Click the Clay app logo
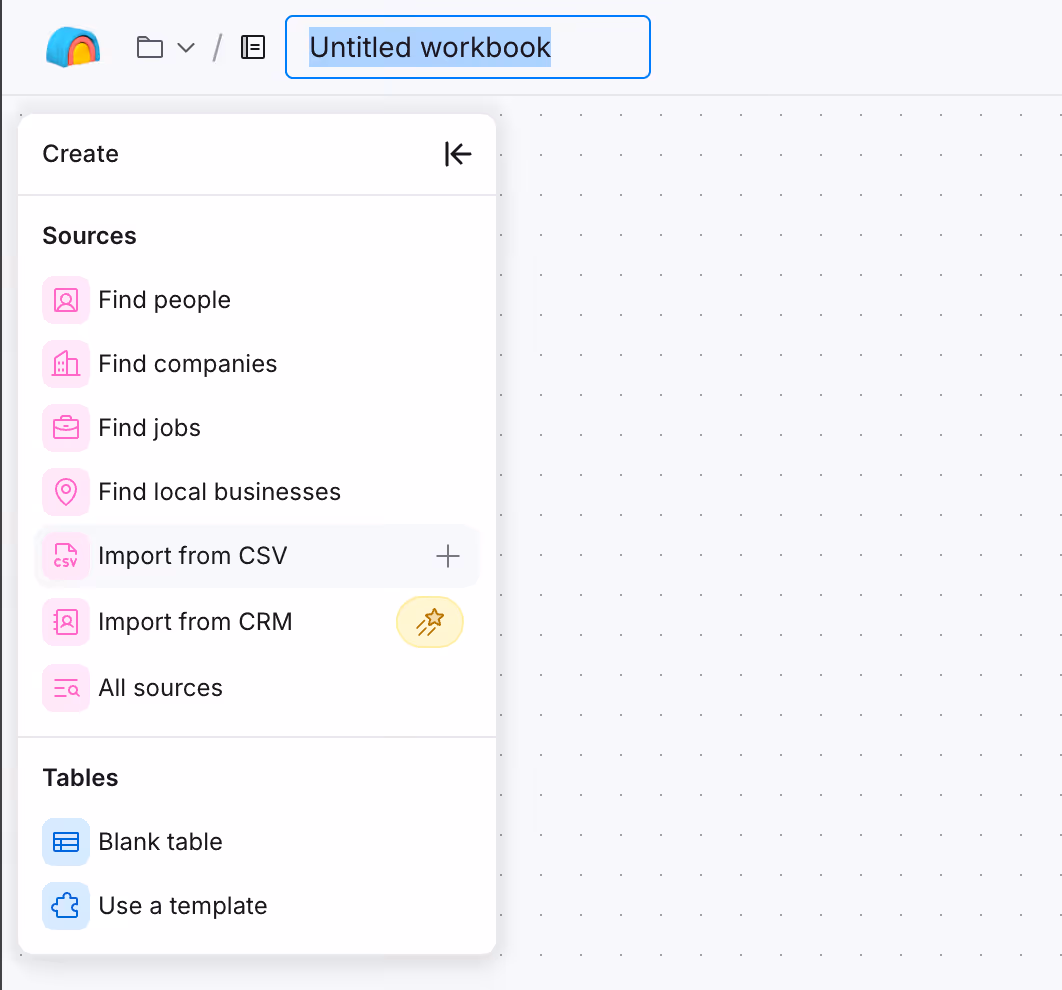The width and height of the screenshot is (1062, 990). tap(72, 46)
